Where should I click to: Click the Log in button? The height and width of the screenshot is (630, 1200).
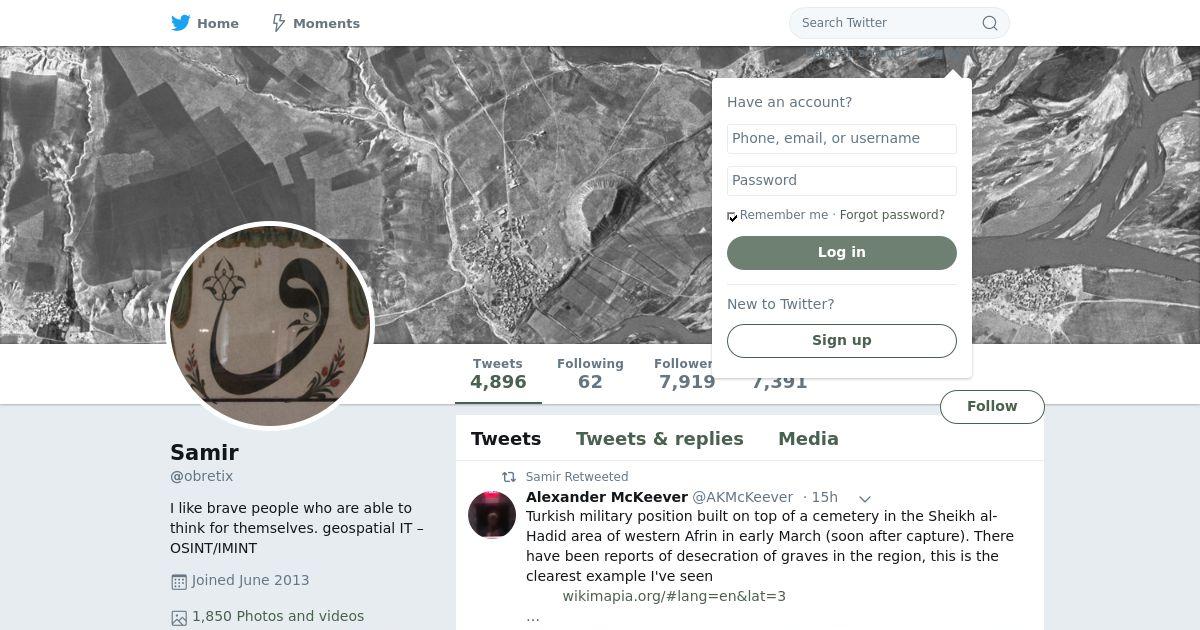842,253
